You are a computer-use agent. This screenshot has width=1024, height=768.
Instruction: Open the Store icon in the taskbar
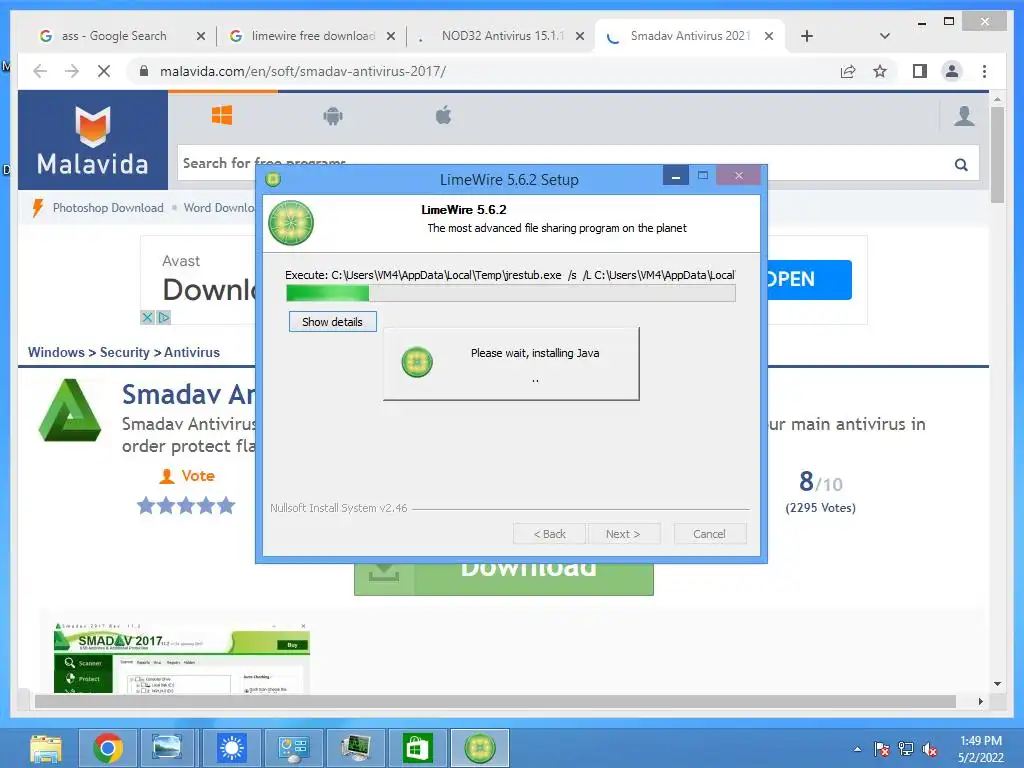(418, 748)
